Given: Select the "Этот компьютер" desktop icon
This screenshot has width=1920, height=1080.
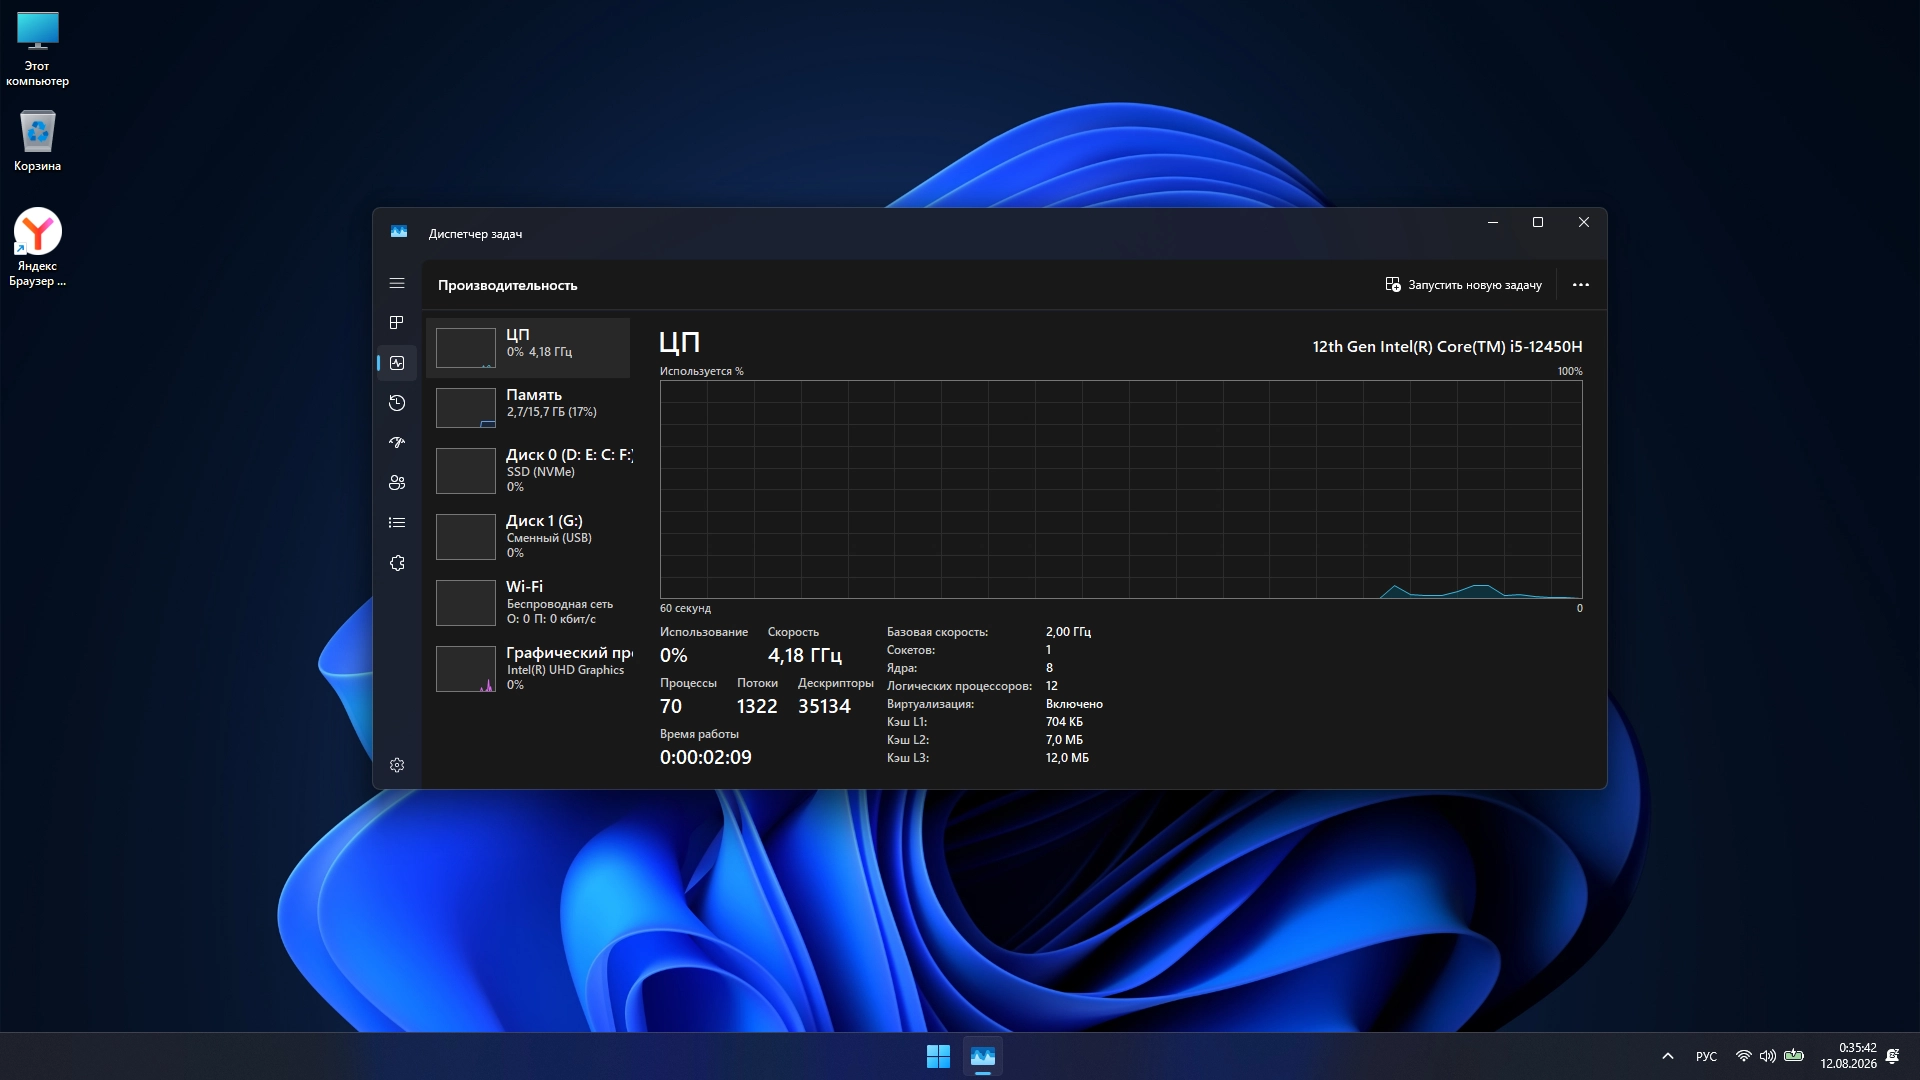Looking at the screenshot, I should click(38, 49).
